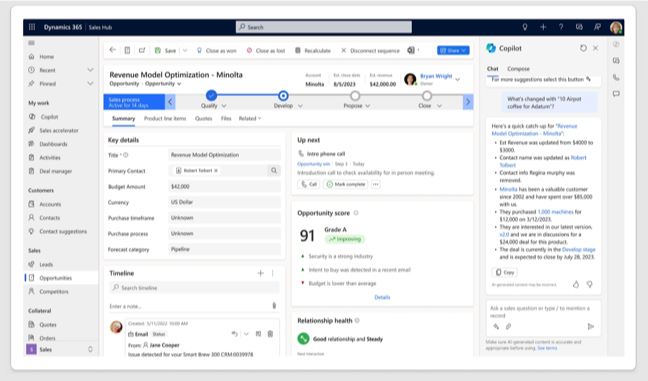The image size is (648, 381).
Task: Open record in new window icon
Action: click(x=142, y=50)
